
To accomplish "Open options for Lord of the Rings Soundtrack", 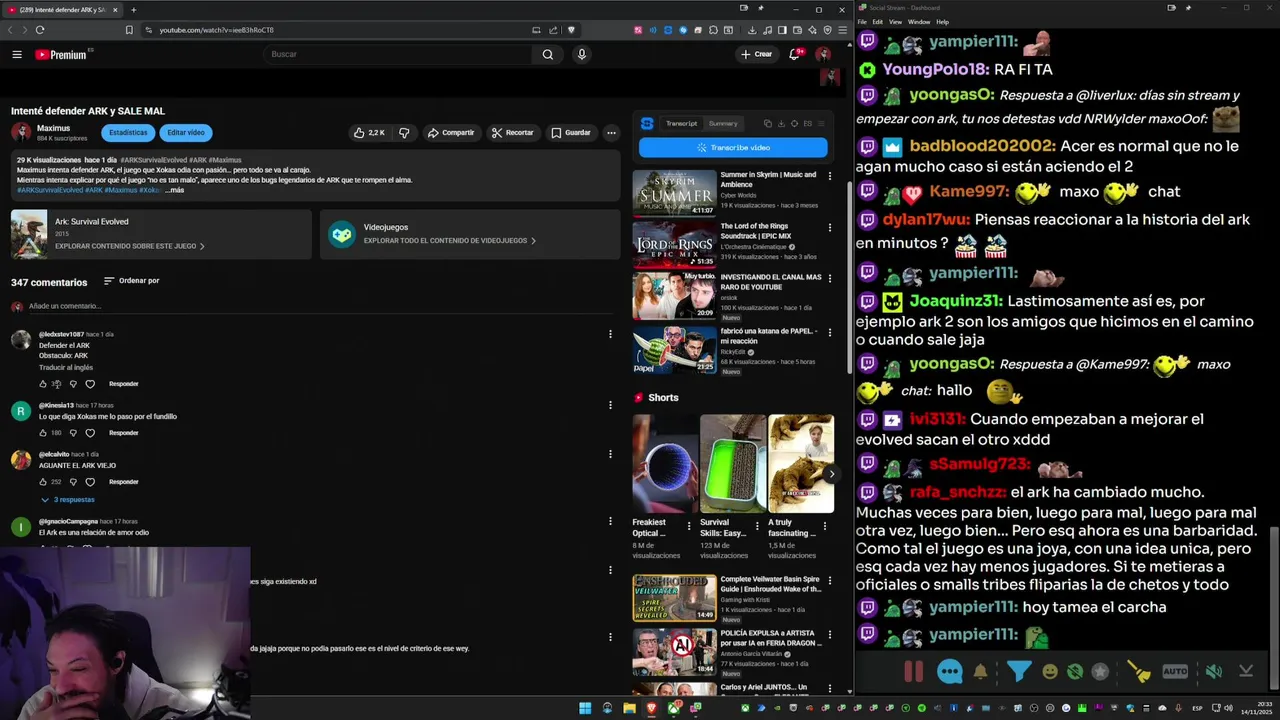I will pos(829,228).
